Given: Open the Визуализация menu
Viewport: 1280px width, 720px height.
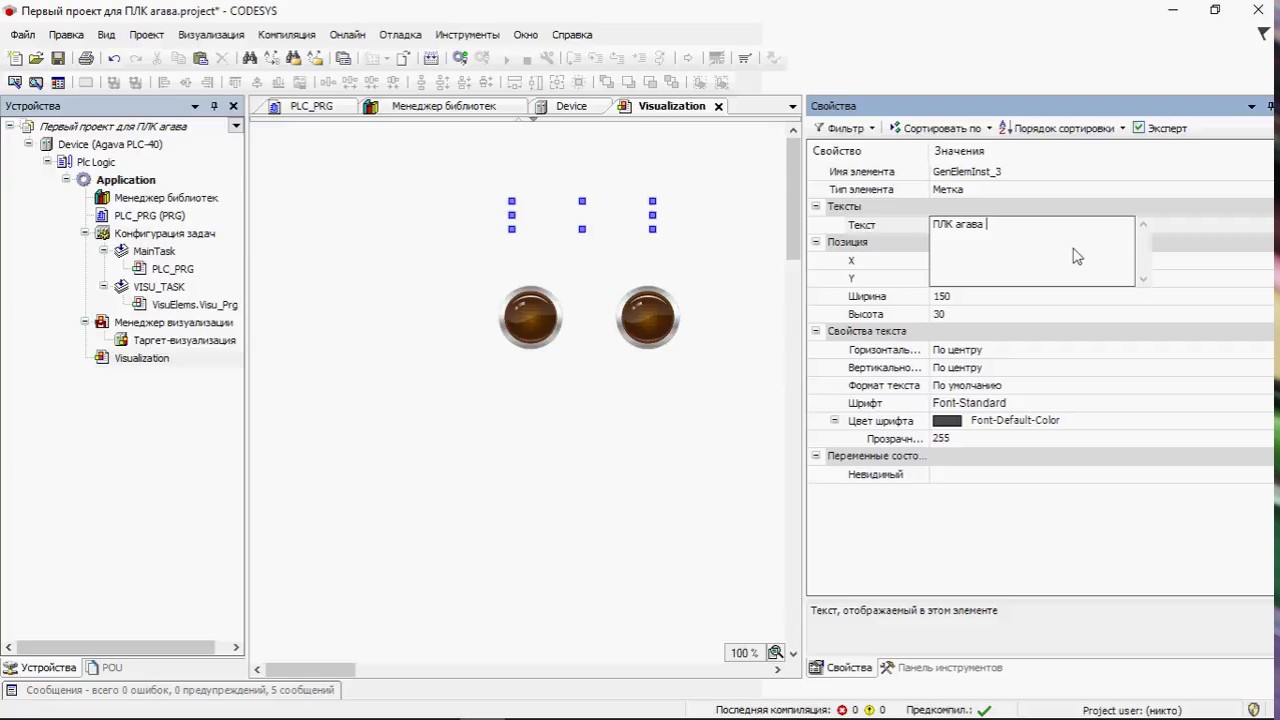Looking at the screenshot, I should coord(211,35).
